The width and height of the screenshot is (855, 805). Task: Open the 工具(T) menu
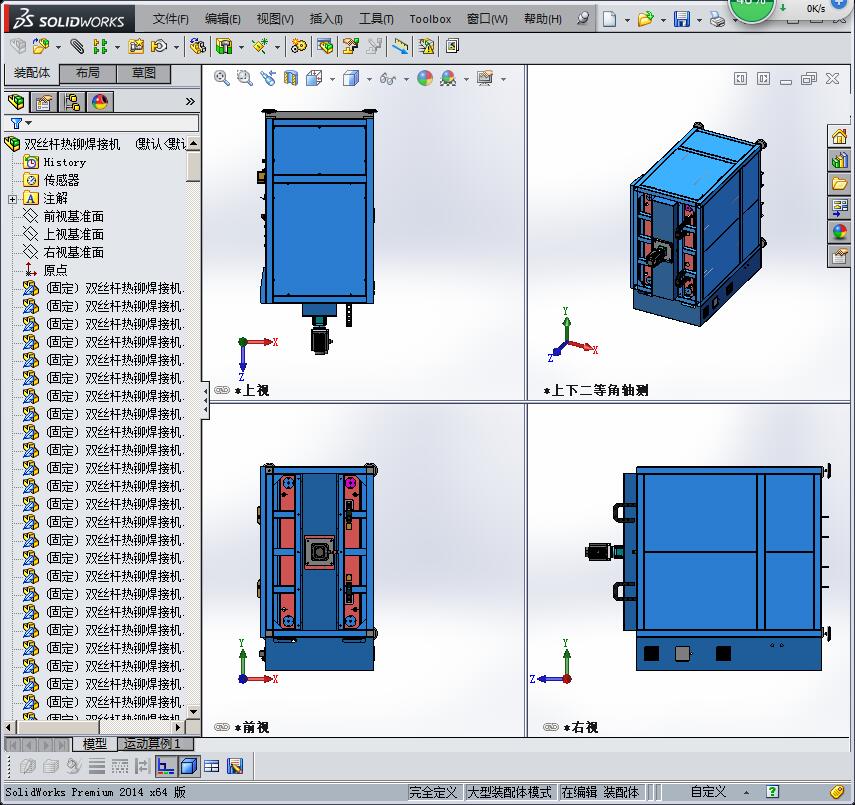[x=376, y=19]
